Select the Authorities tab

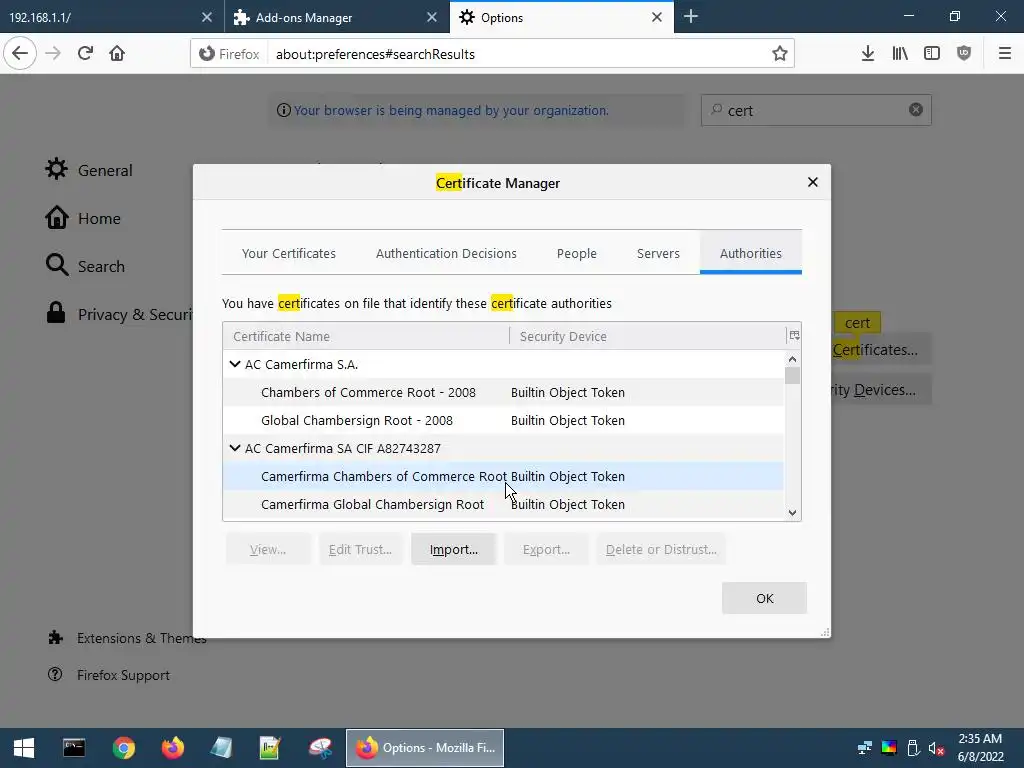coord(750,253)
